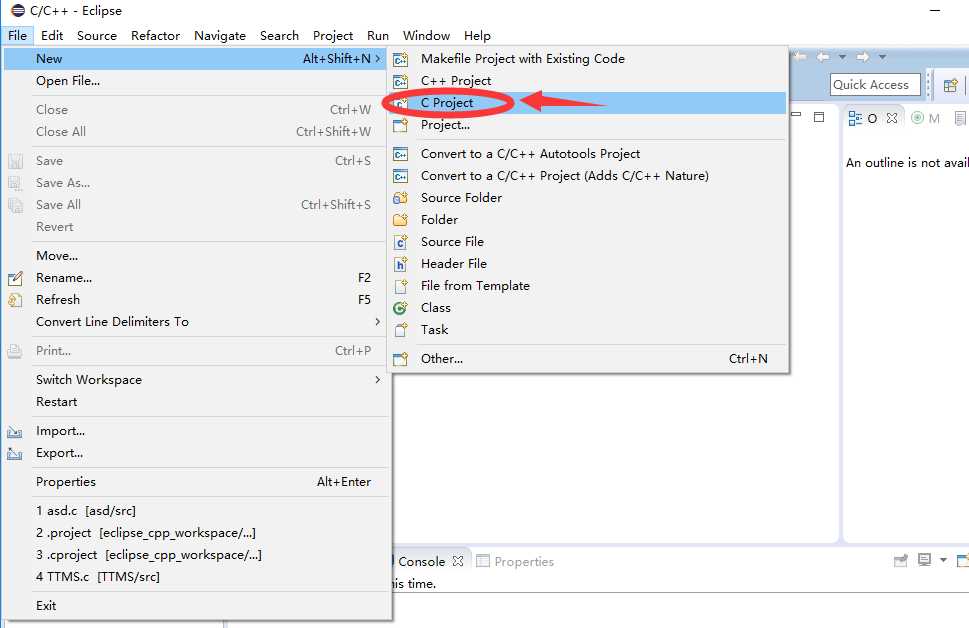Open the back history dropdown arrow
969x628 pixels.
click(842, 57)
